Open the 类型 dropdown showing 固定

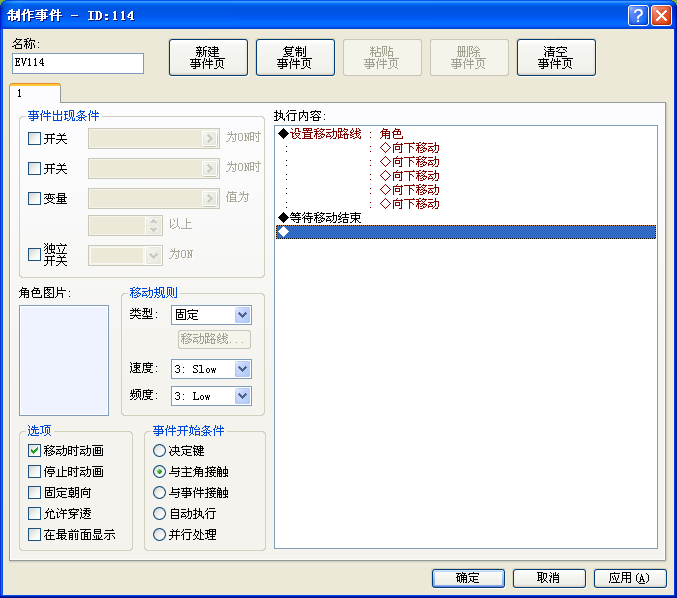[211, 315]
